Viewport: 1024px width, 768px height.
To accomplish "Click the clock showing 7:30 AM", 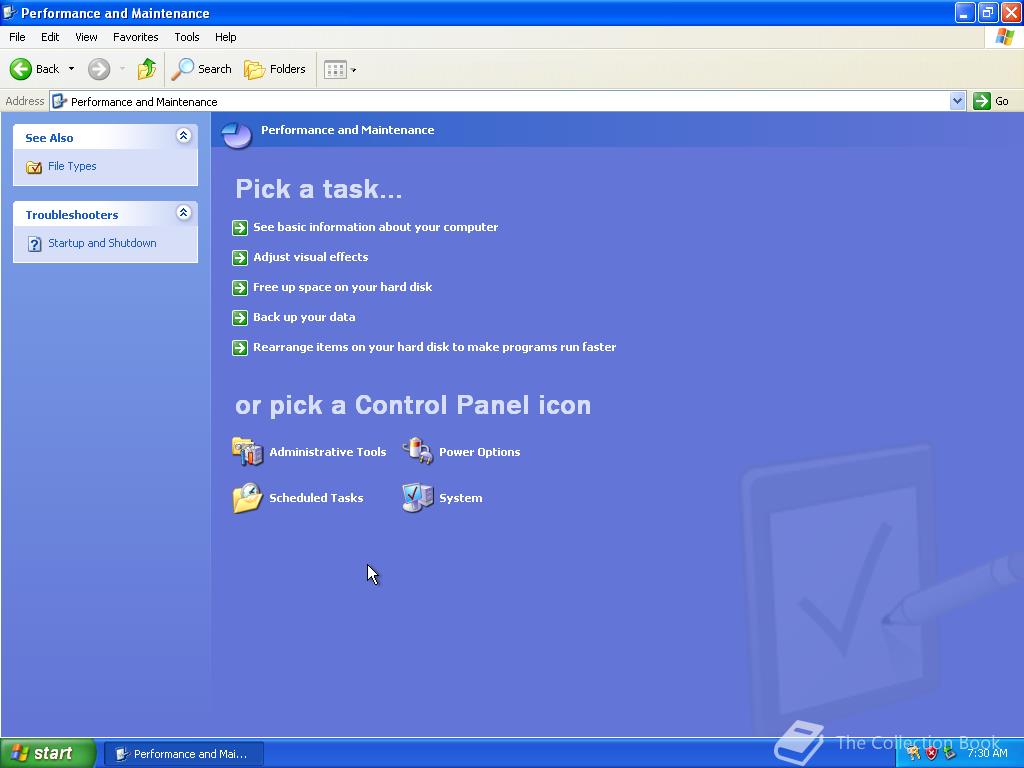I will click(987, 753).
